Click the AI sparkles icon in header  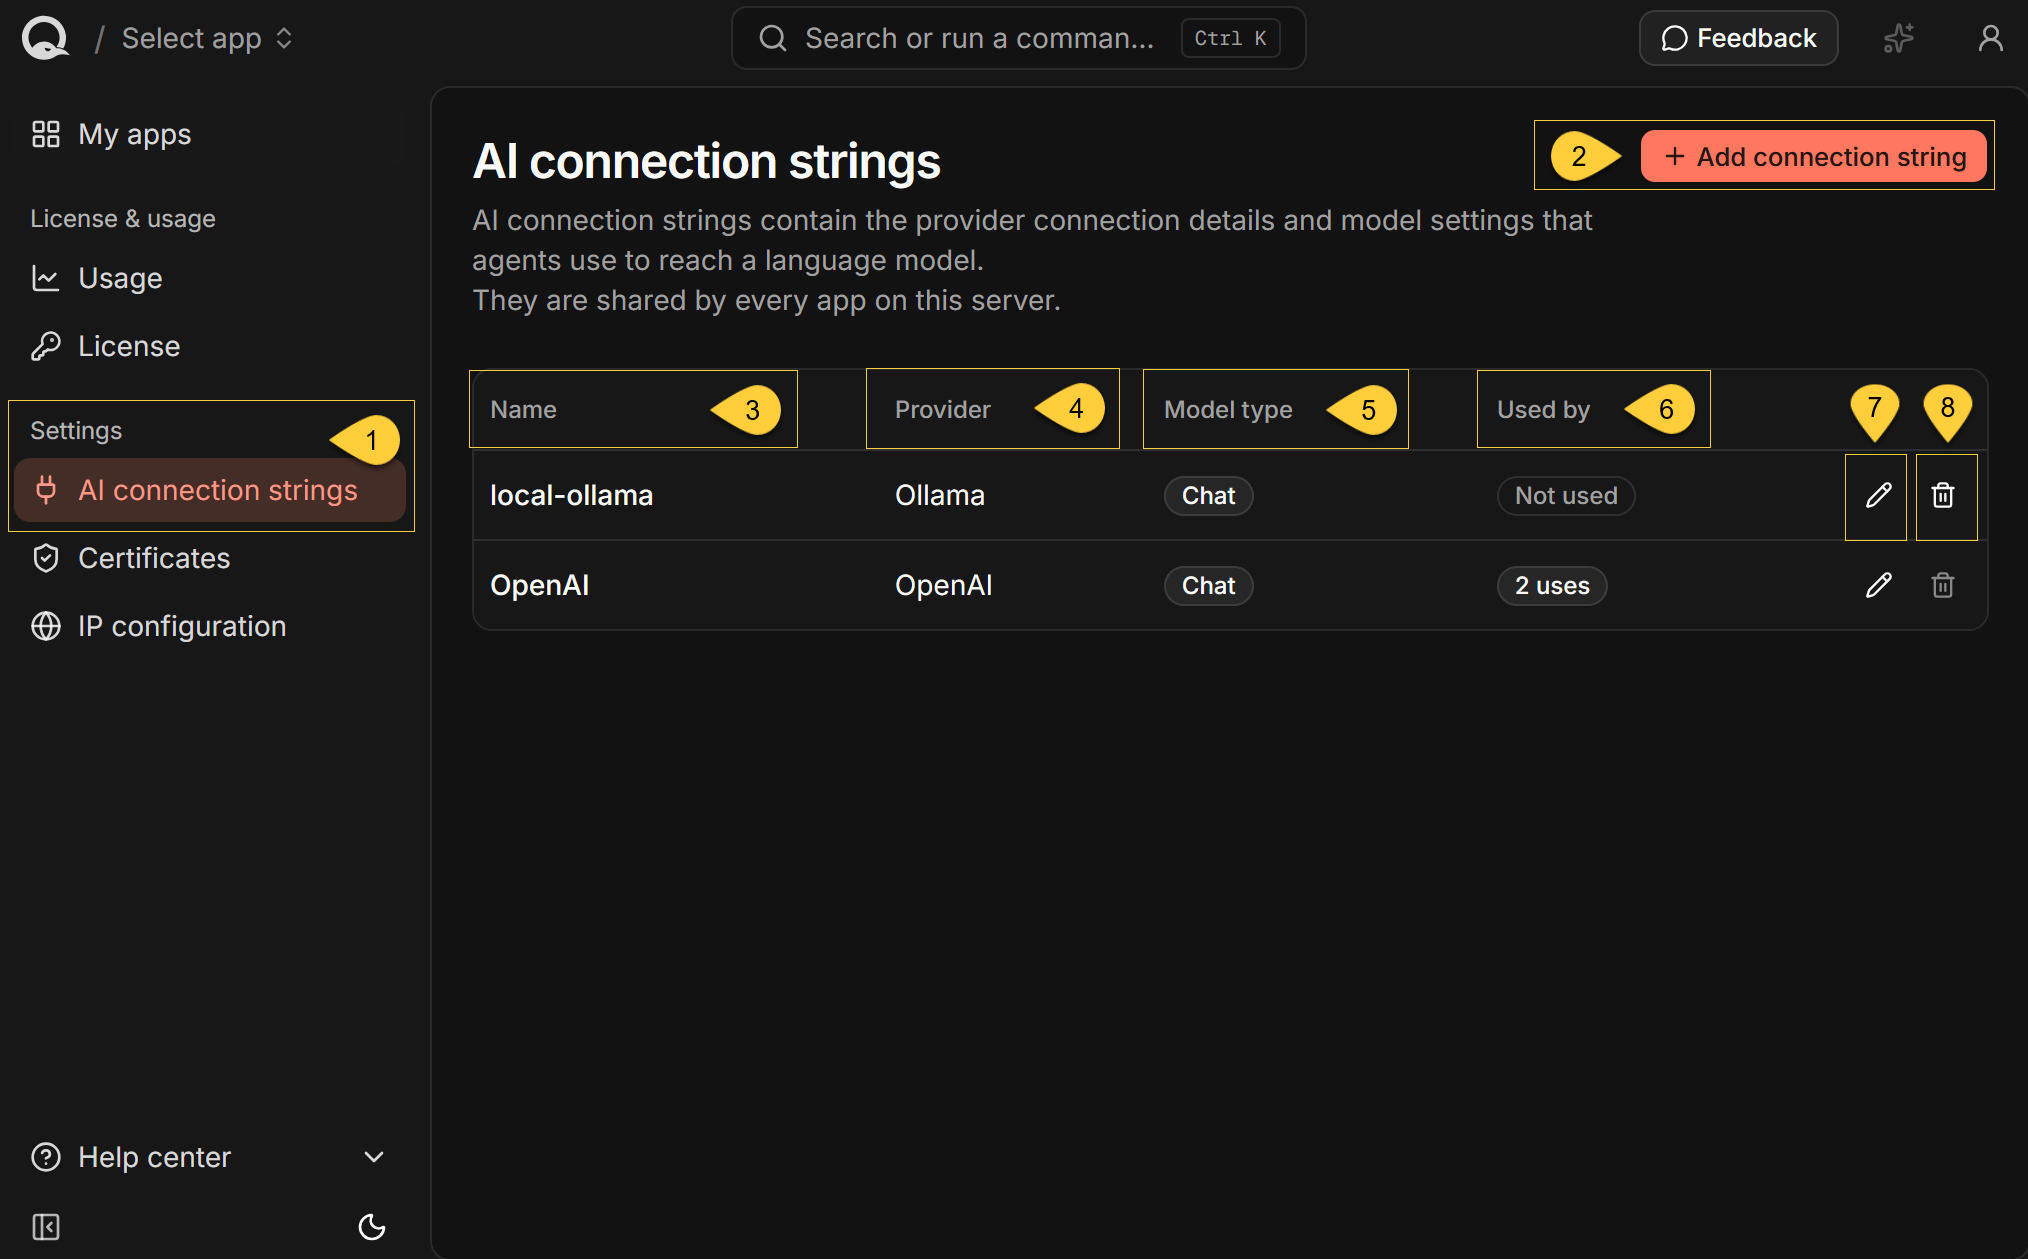(1898, 38)
